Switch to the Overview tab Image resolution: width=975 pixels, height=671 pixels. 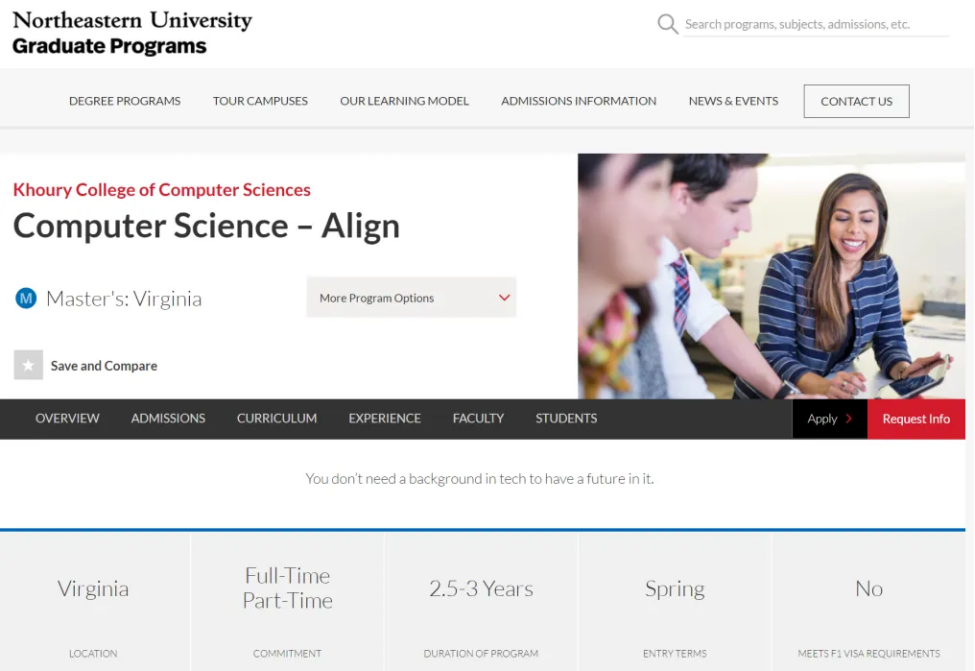click(67, 419)
